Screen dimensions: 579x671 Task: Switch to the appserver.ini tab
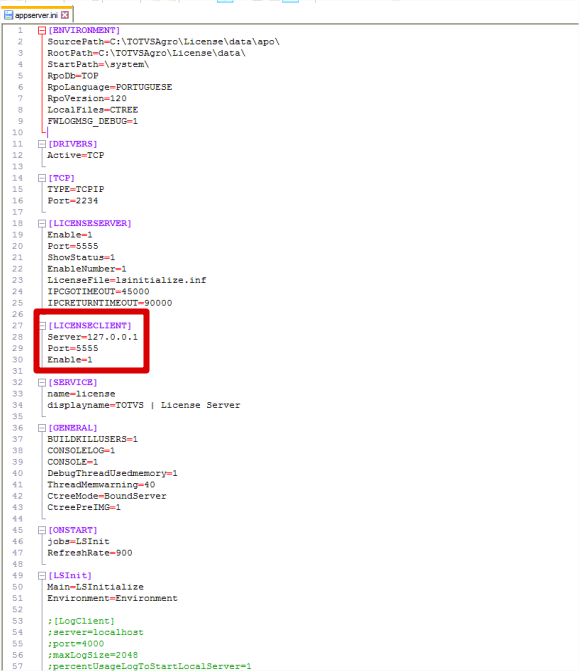pyautogui.click(x=36, y=15)
